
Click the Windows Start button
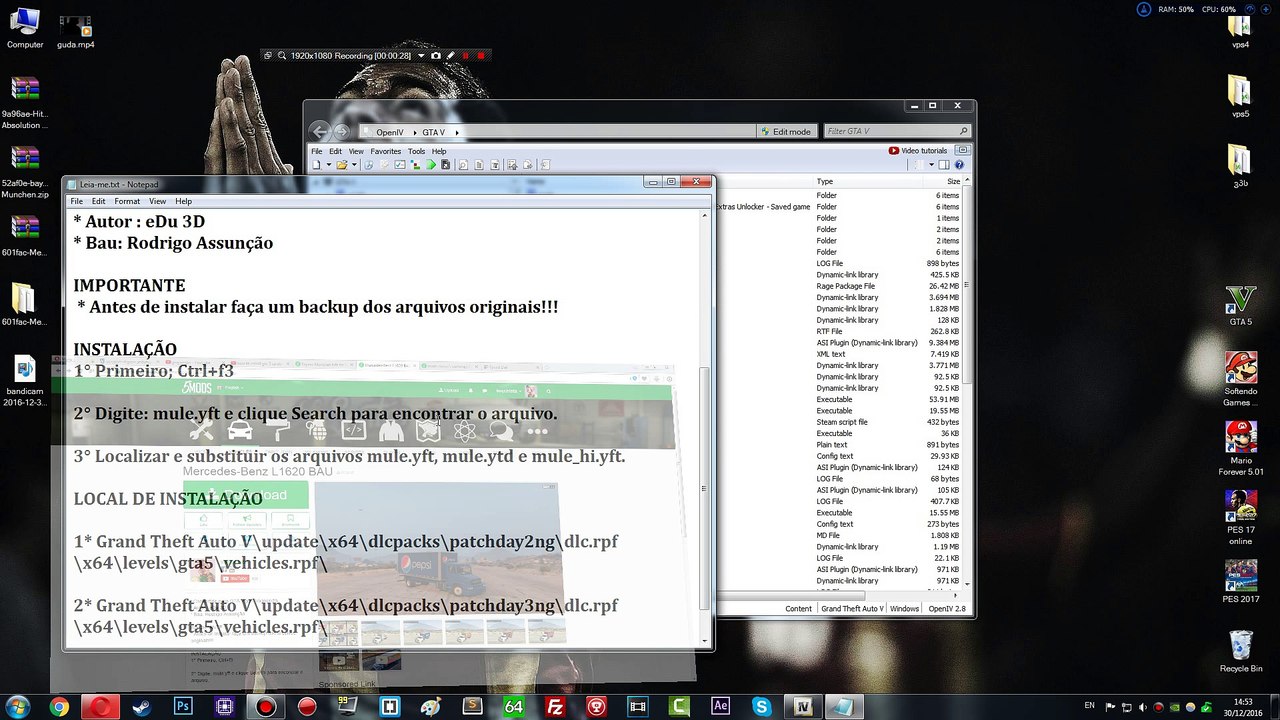pos(17,706)
